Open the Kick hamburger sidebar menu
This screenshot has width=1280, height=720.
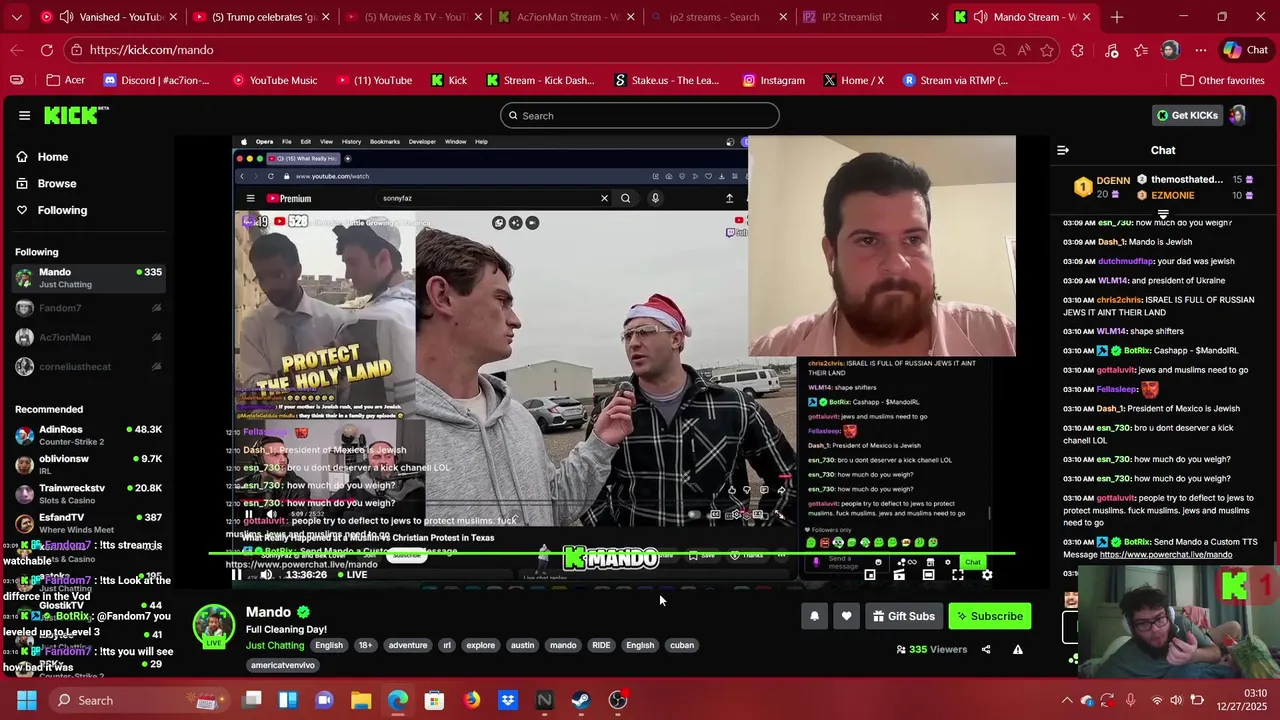click(24, 115)
